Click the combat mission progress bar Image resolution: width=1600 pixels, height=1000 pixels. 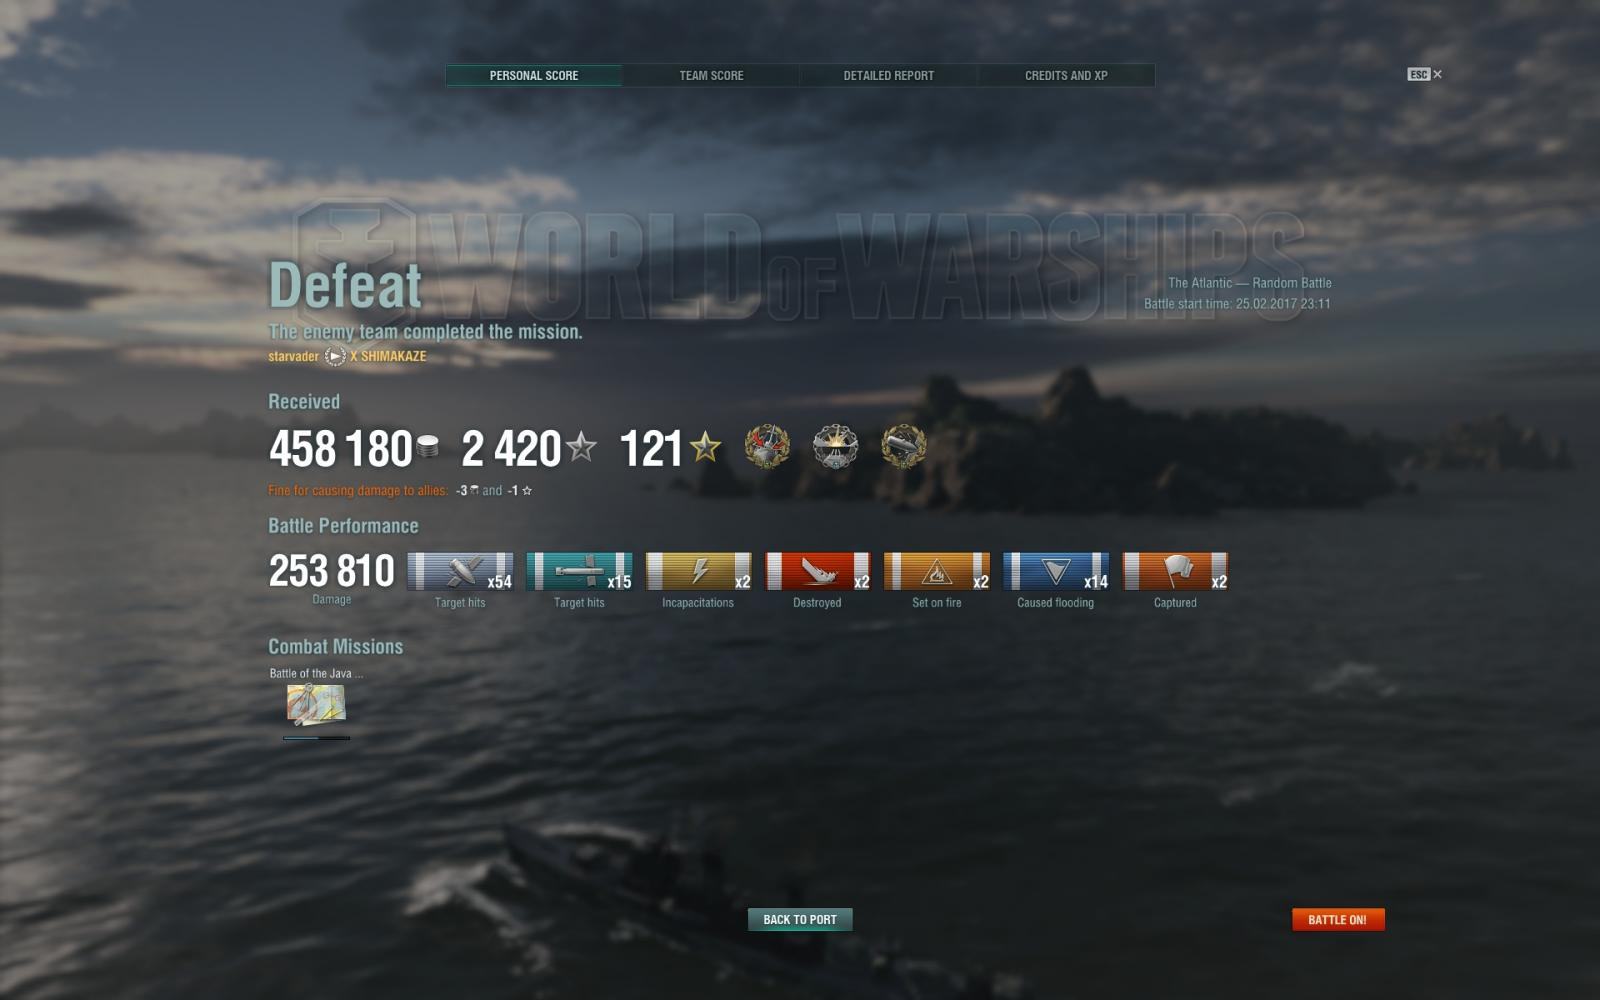pos(316,738)
